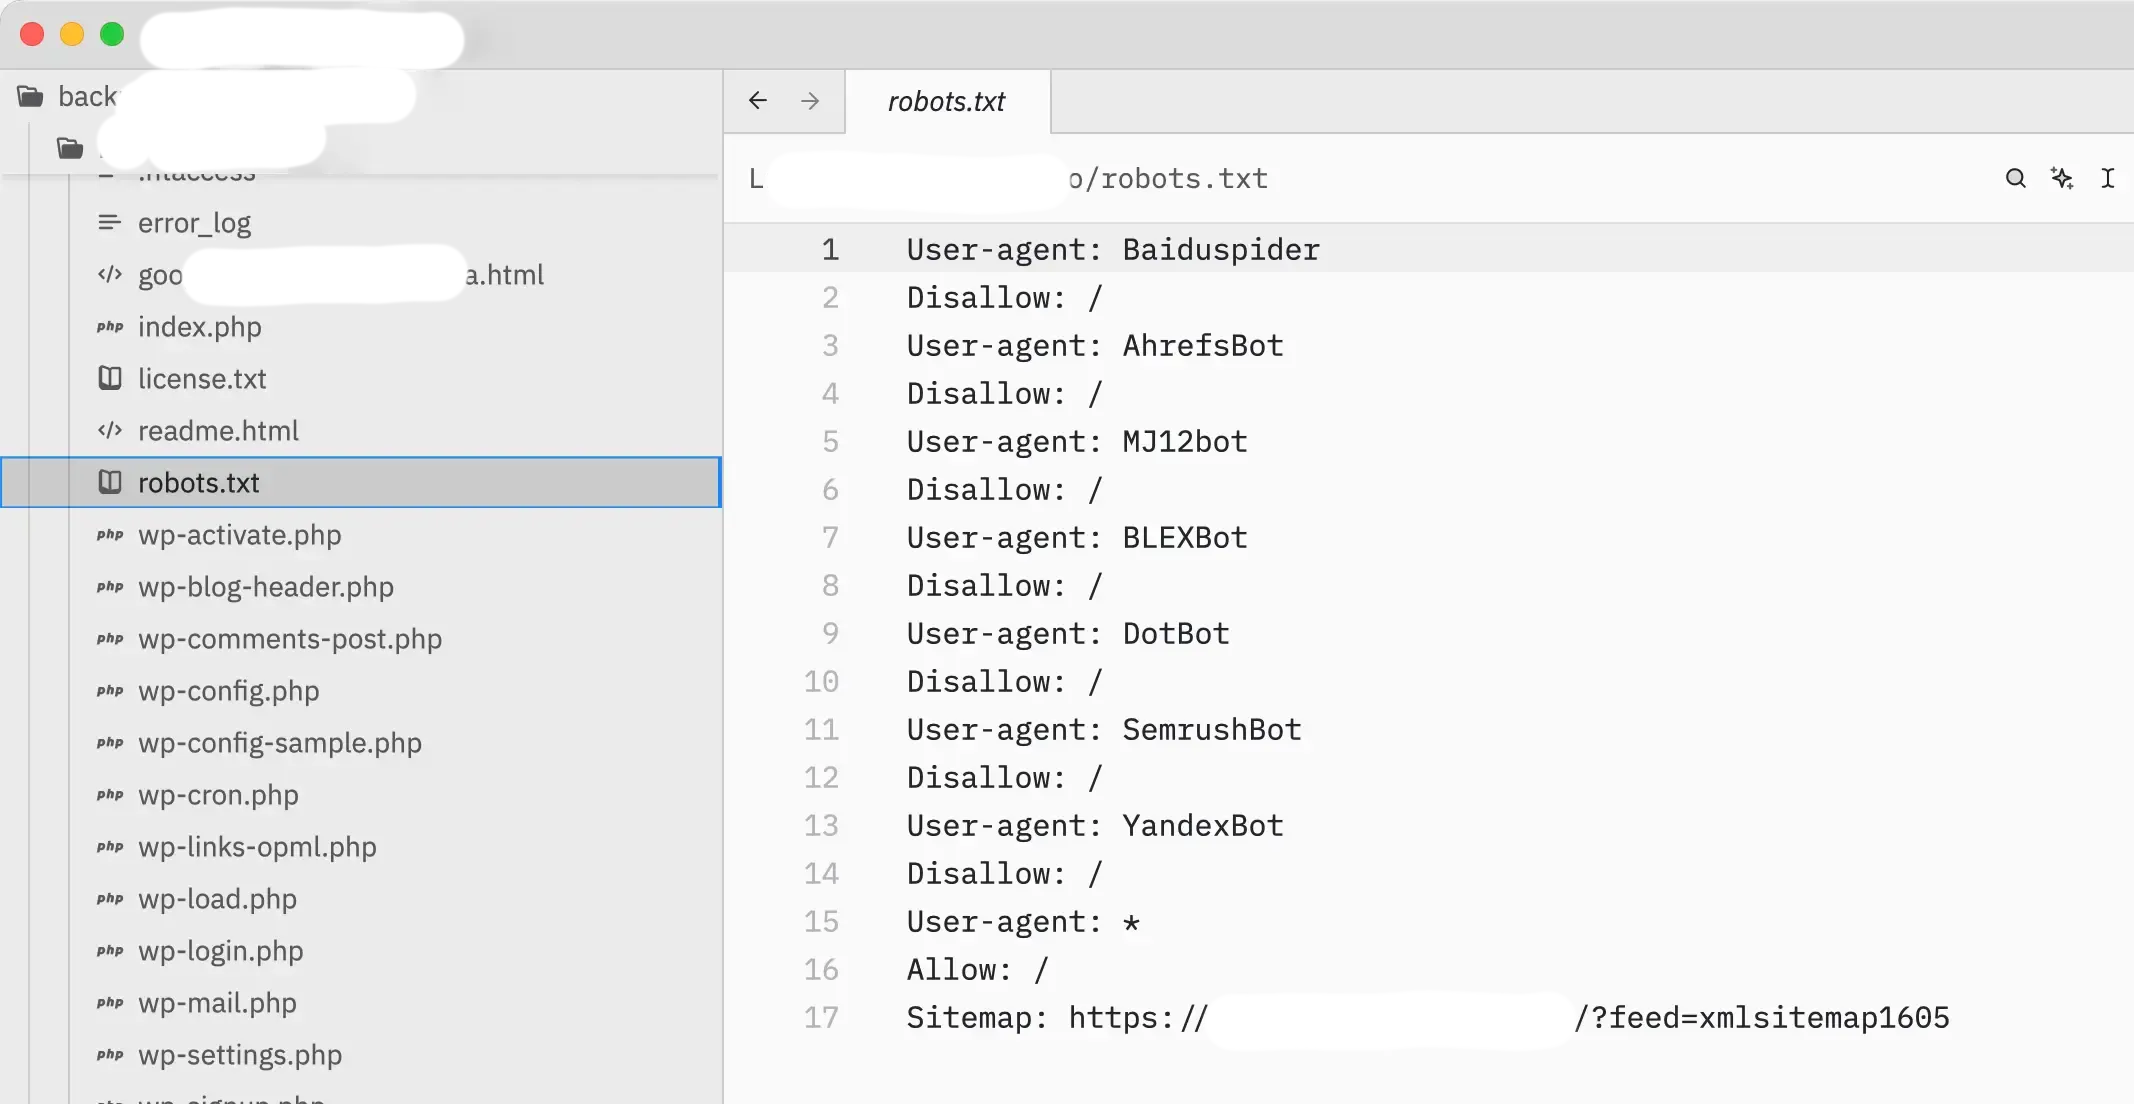Open wp-login.php in the file tree
Screen dimensions: 2134x1104
click(x=220, y=951)
